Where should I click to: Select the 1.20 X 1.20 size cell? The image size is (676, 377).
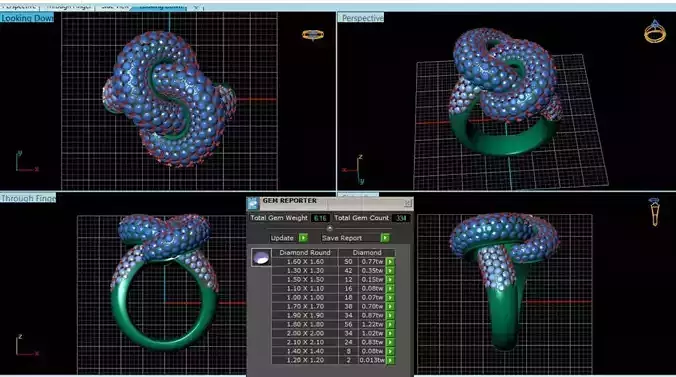pos(305,360)
